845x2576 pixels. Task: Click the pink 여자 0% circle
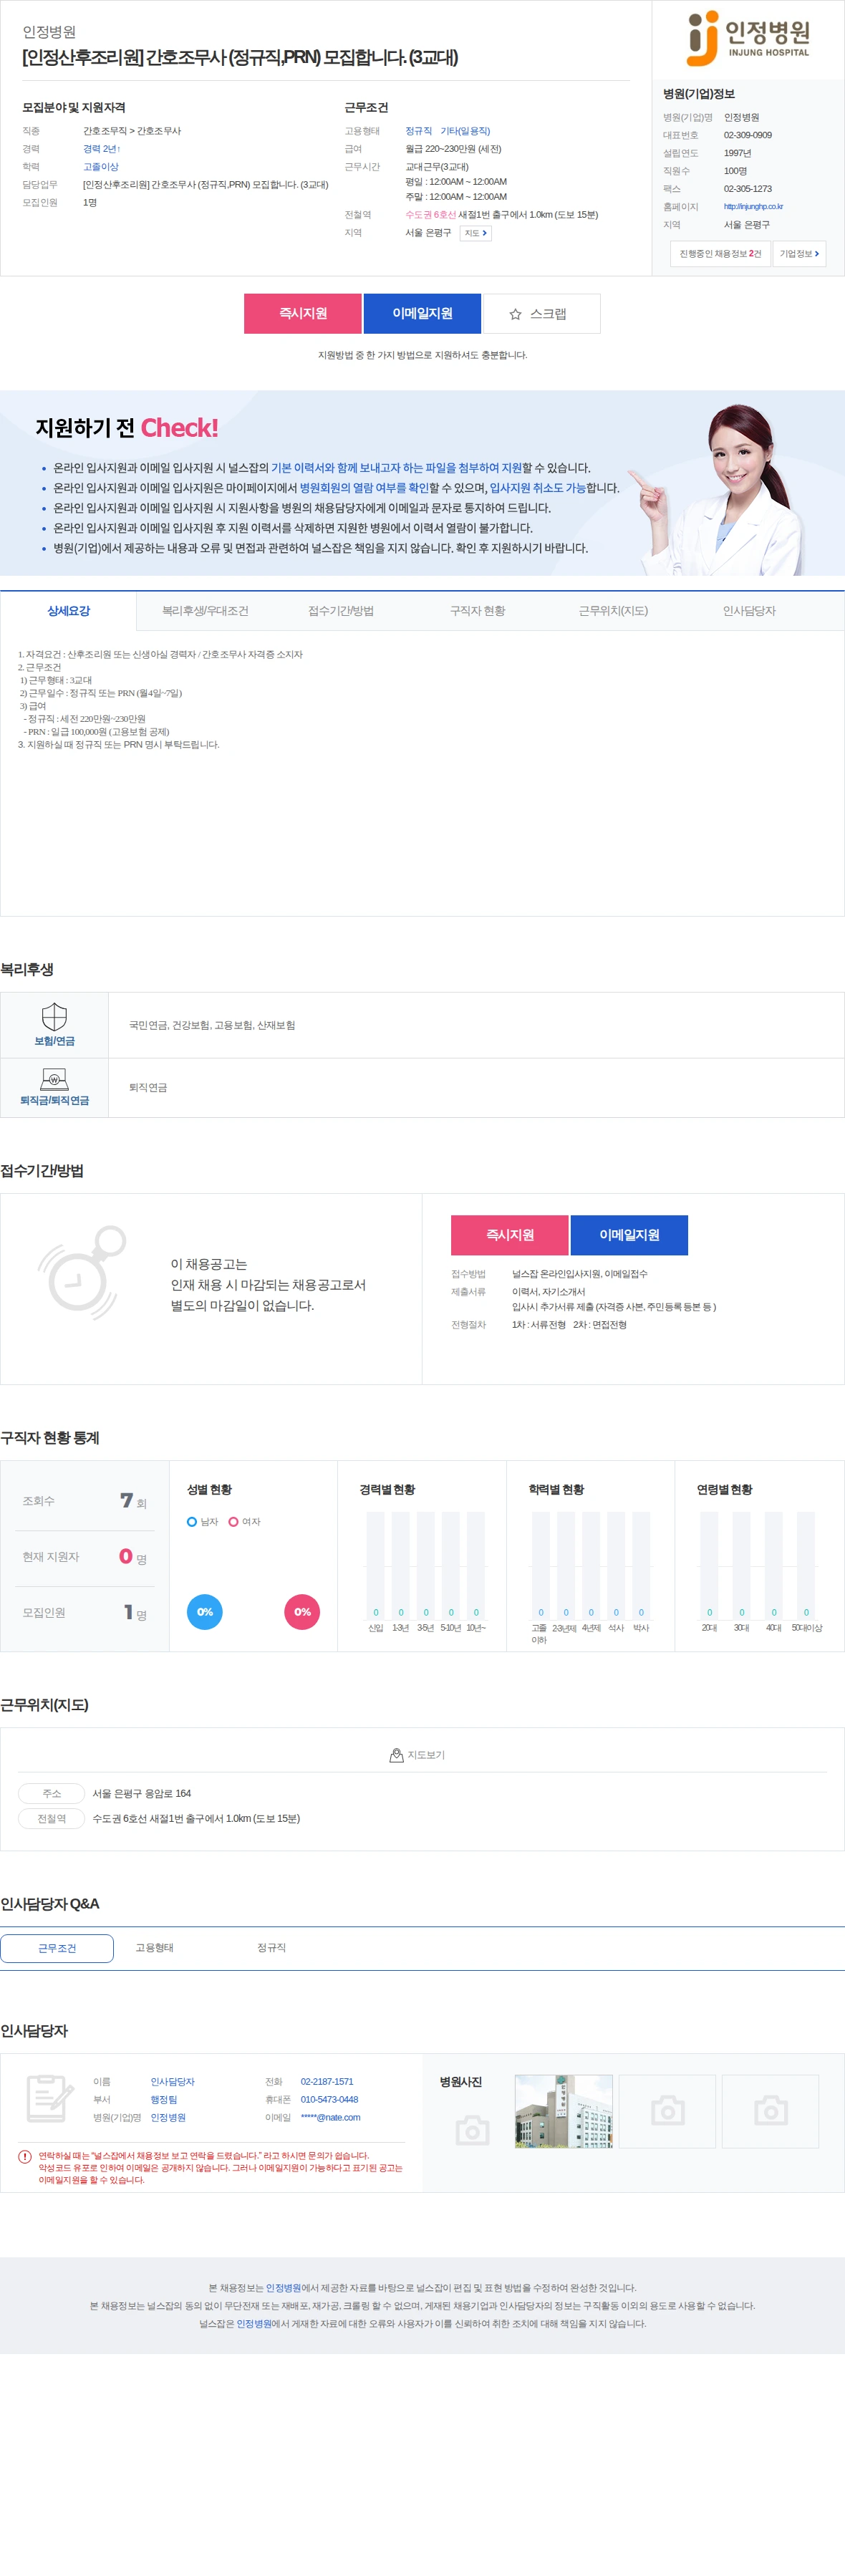[302, 1611]
